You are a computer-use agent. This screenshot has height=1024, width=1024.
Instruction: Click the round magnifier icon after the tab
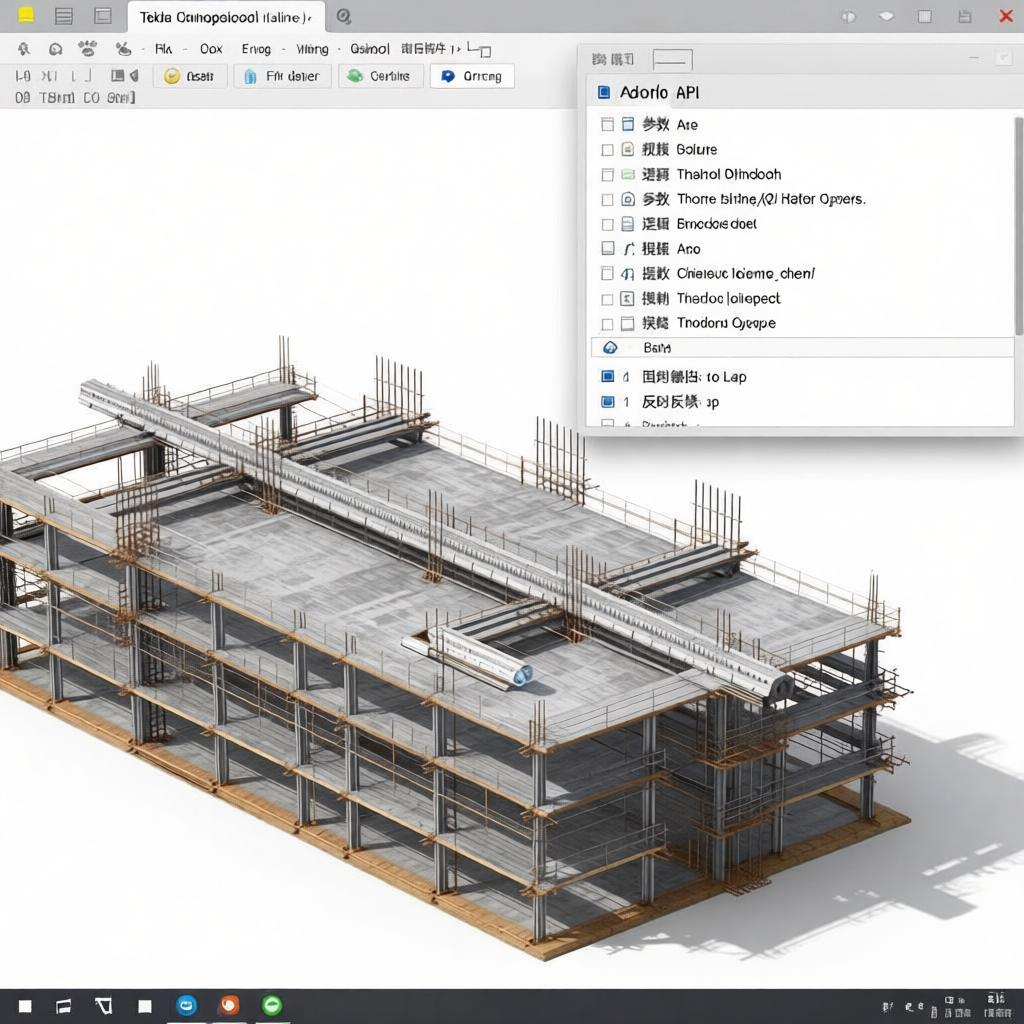click(x=344, y=17)
